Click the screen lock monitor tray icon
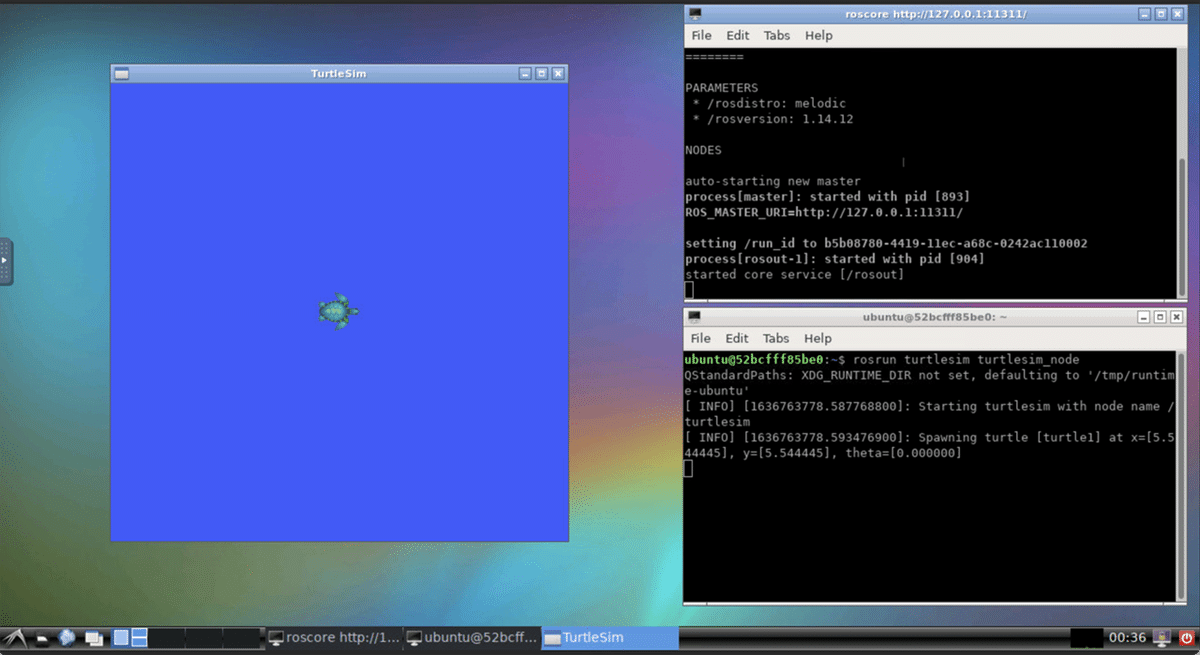This screenshot has height=655, width=1200. tap(1163, 637)
